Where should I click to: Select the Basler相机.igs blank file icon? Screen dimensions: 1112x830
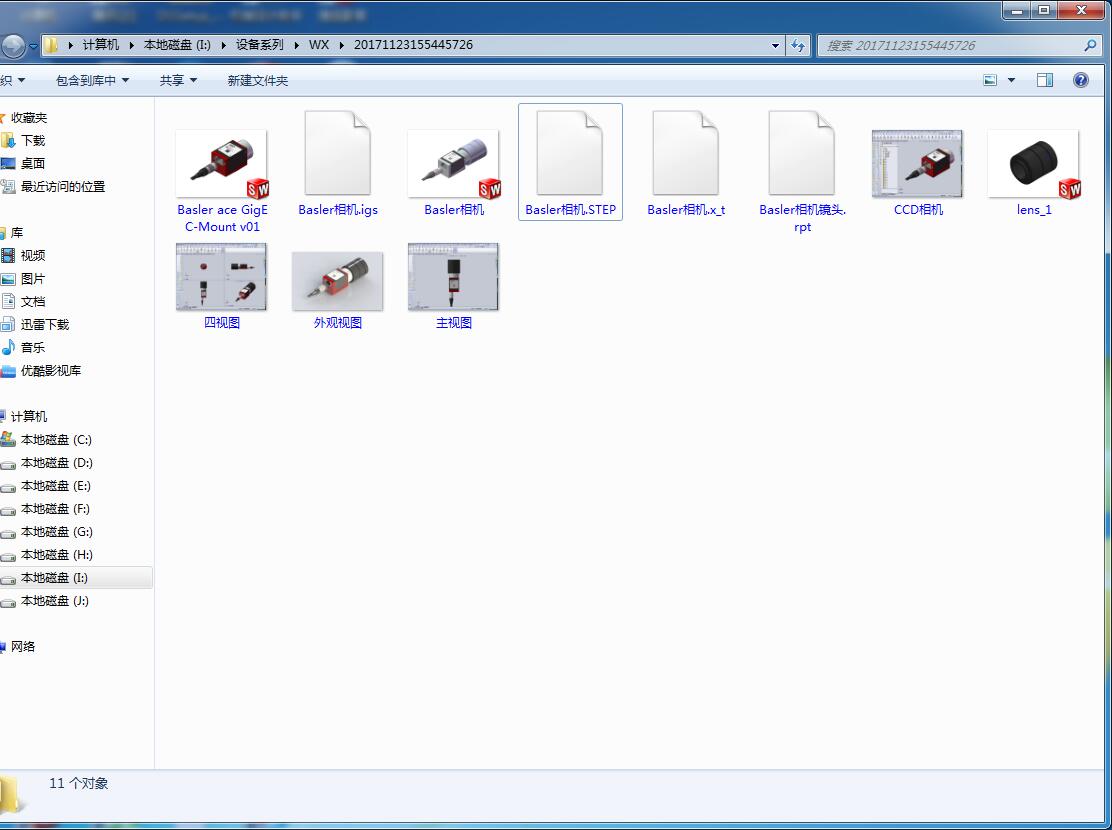(338, 153)
